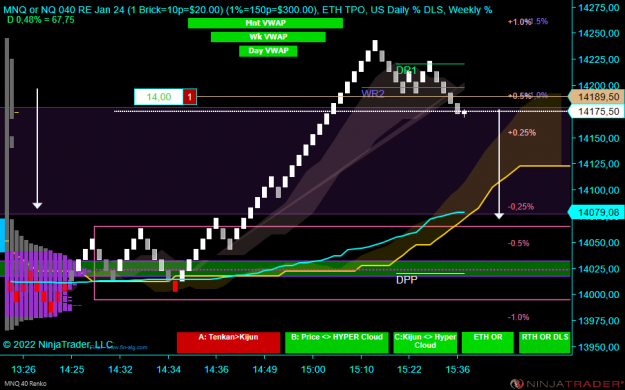Click the 14189,50 price axis marker
625x390 pixels.
596,97
